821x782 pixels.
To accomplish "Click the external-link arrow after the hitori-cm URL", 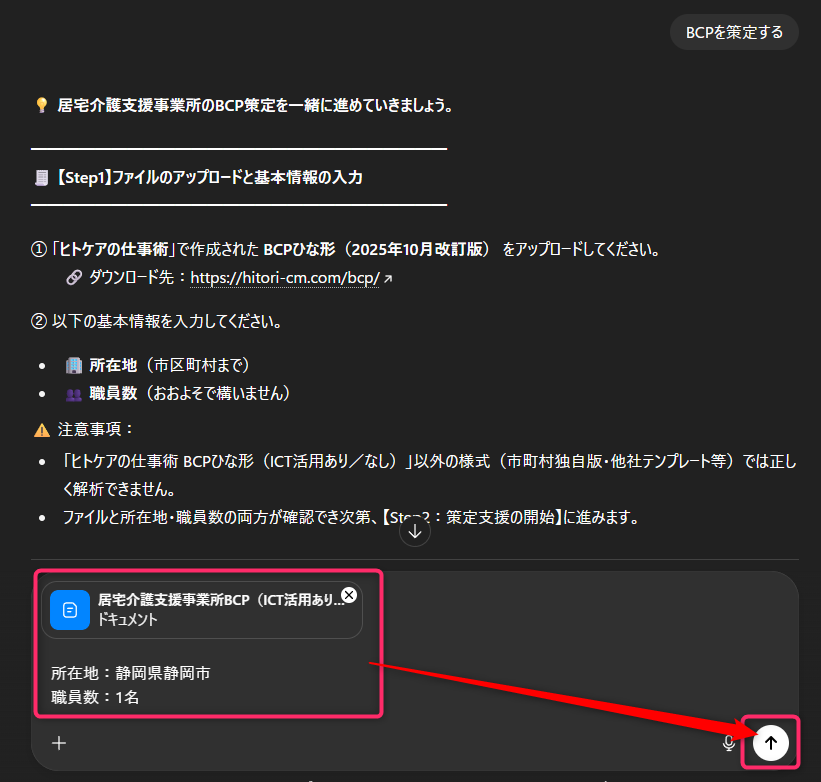I will coord(388,279).
